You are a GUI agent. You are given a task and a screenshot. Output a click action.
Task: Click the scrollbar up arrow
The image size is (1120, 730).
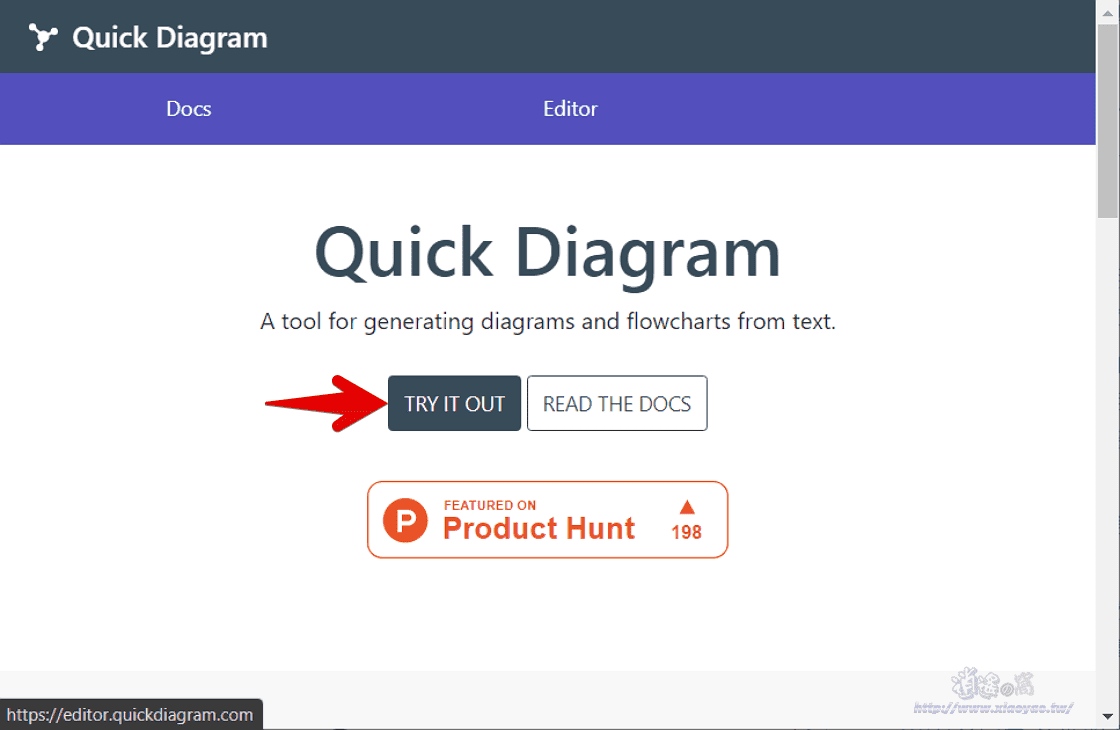1108,12
